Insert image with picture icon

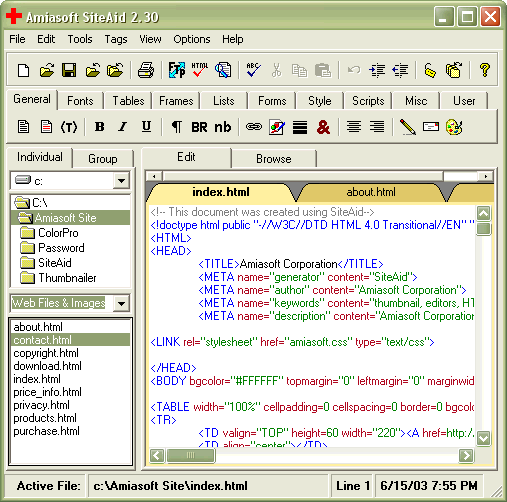point(277,127)
